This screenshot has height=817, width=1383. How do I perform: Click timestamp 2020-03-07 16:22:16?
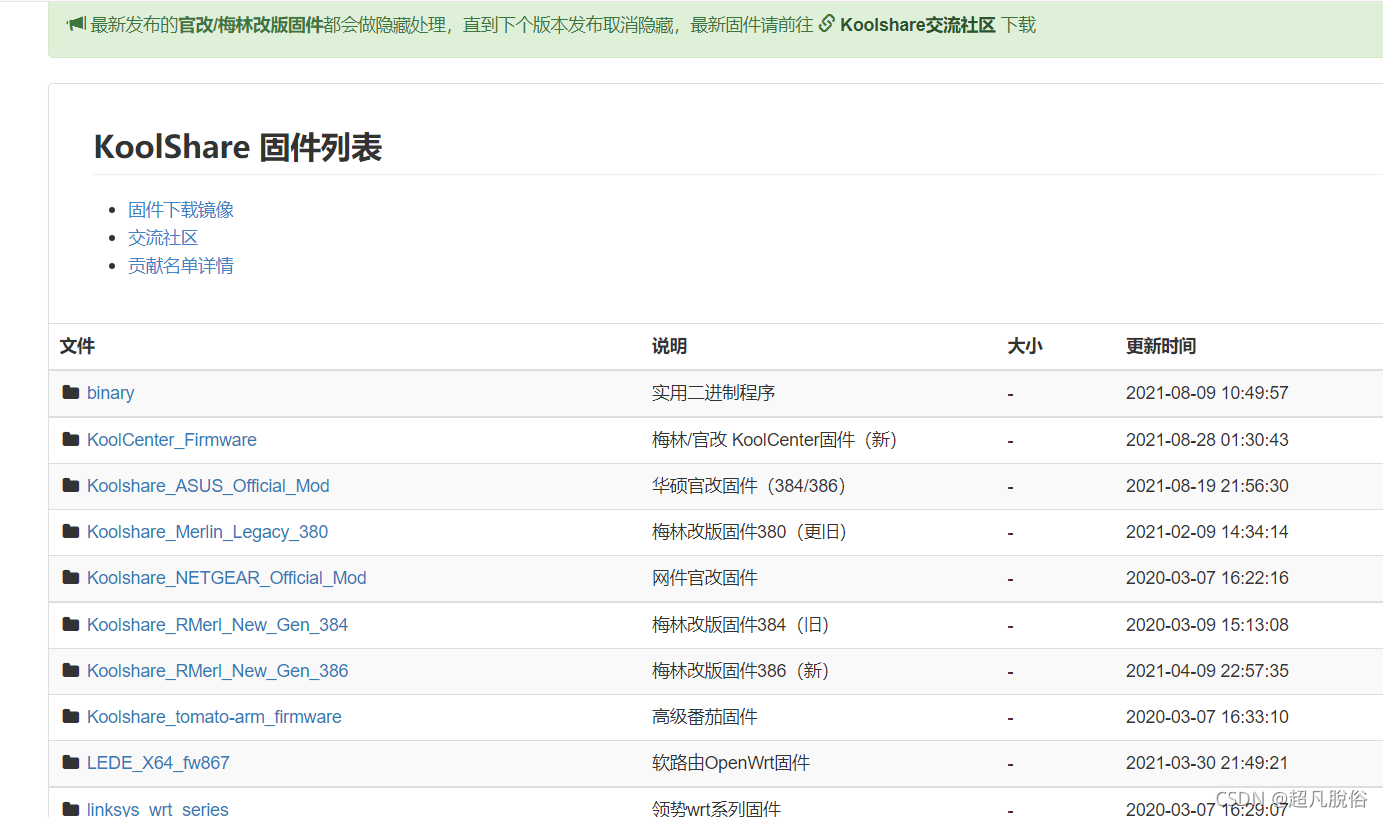click(1207, 578)
